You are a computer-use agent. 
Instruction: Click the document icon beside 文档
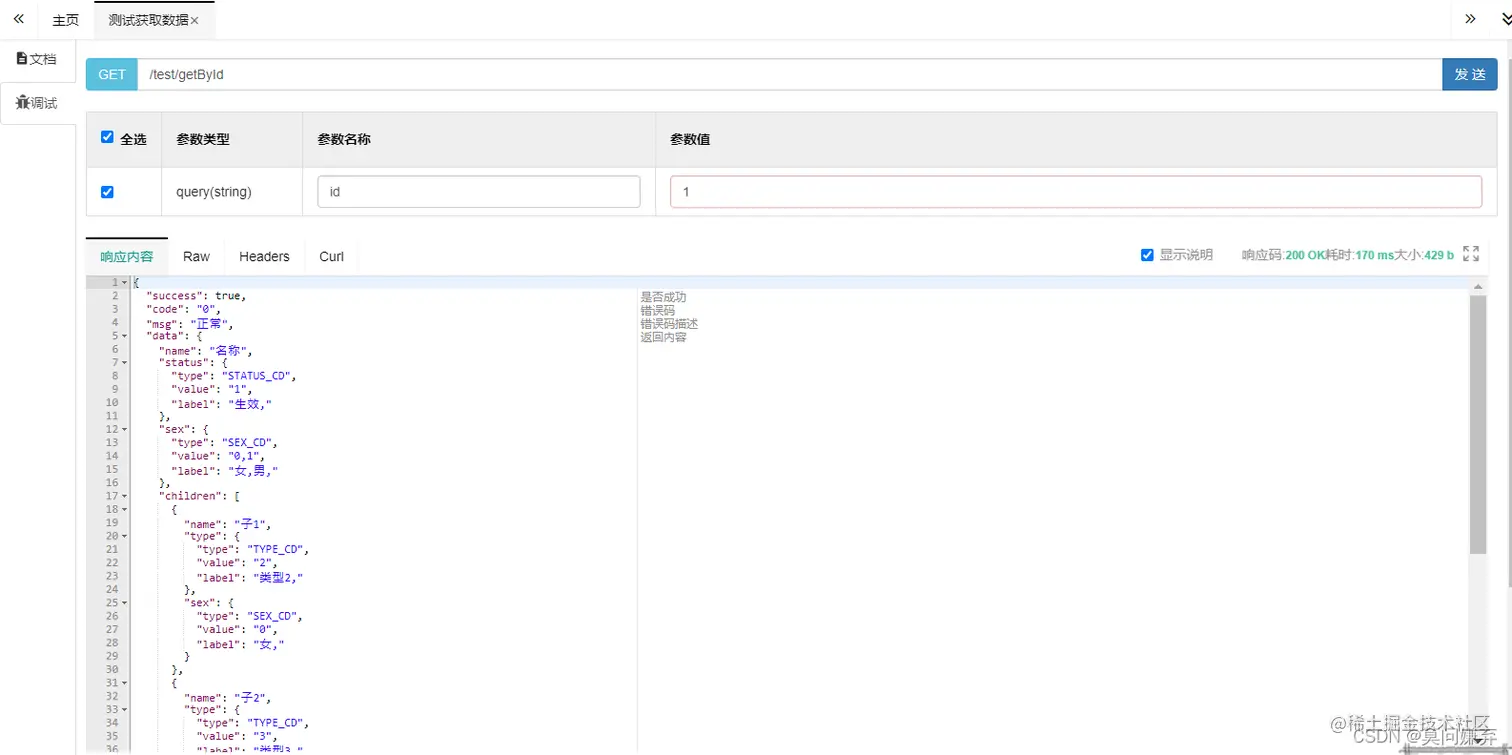(x=22, y=59)
